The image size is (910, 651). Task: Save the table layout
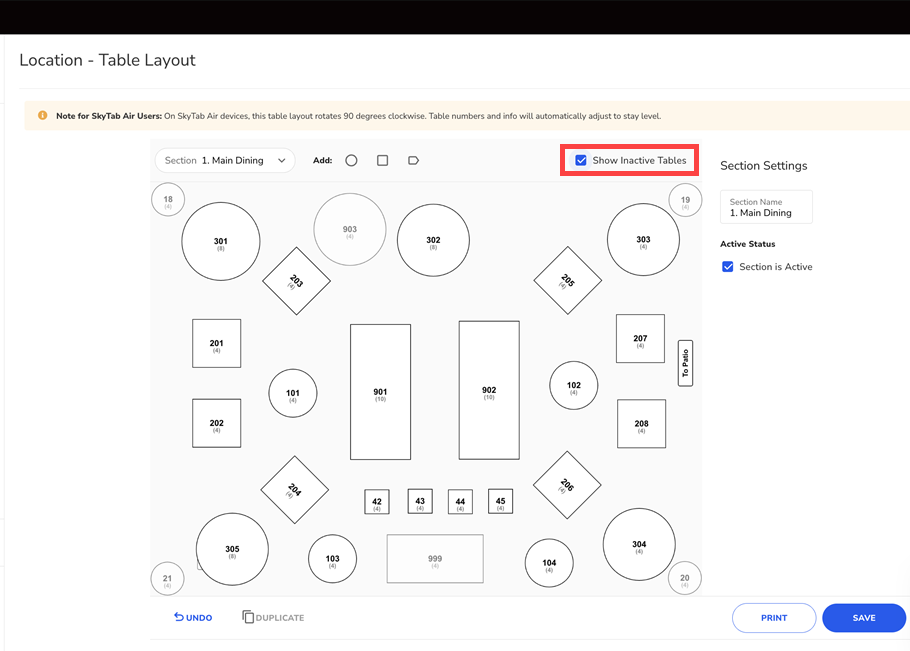(x=864, y=618)
